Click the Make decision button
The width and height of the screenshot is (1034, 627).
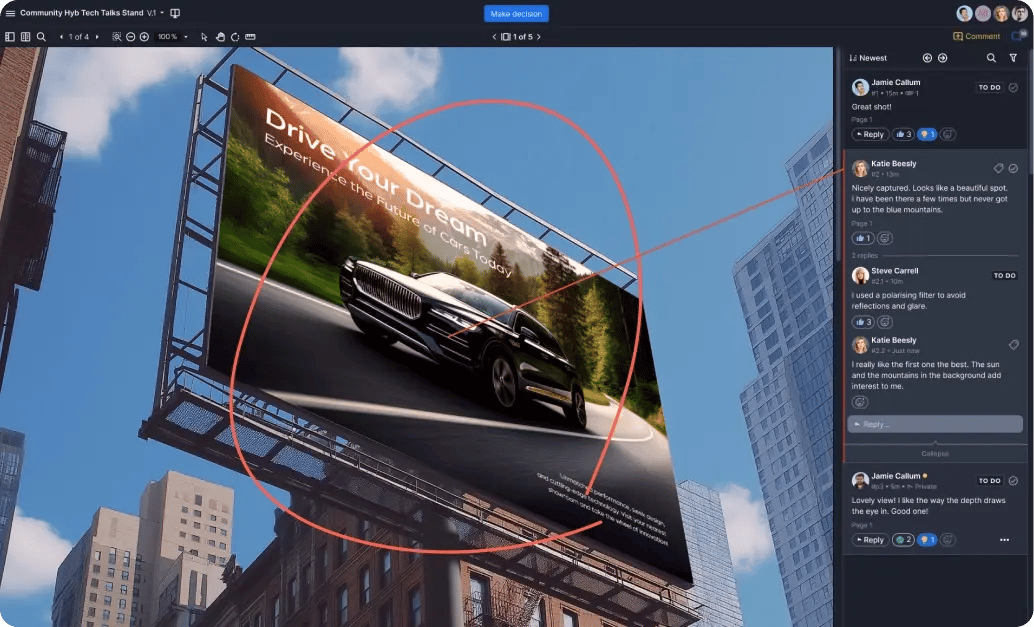pos(516,14)
